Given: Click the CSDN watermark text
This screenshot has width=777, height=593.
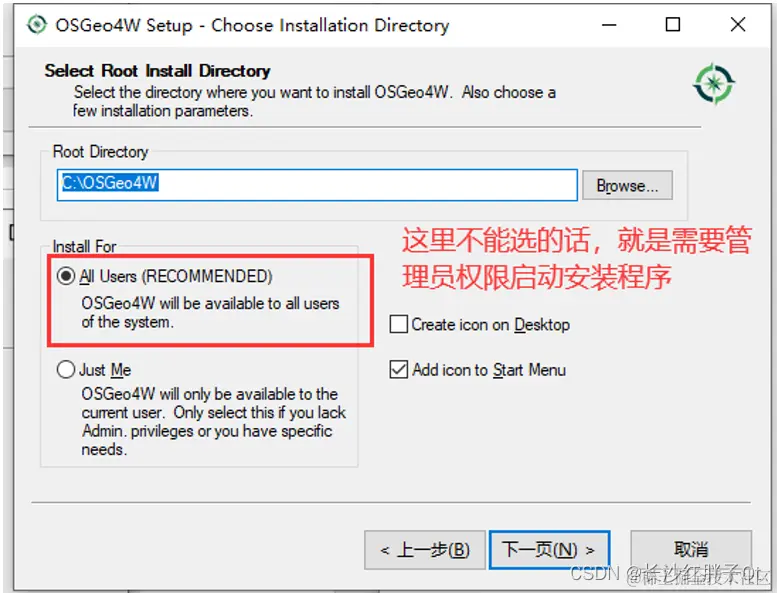Looking at the screenshot, I should tap(670, 574).
